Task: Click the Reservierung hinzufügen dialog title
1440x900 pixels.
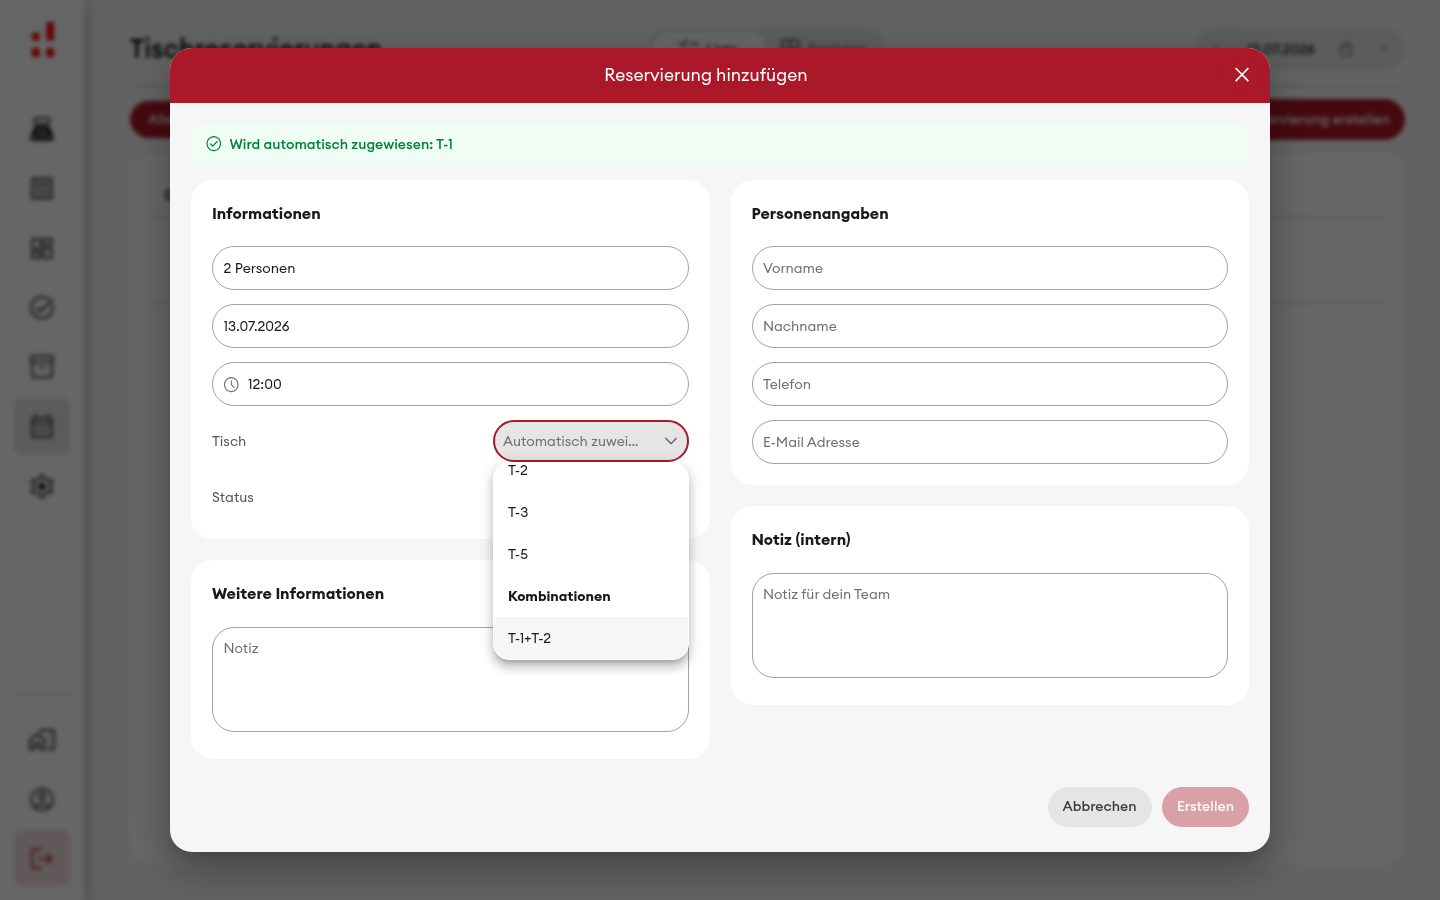Action: click(706, 75)
